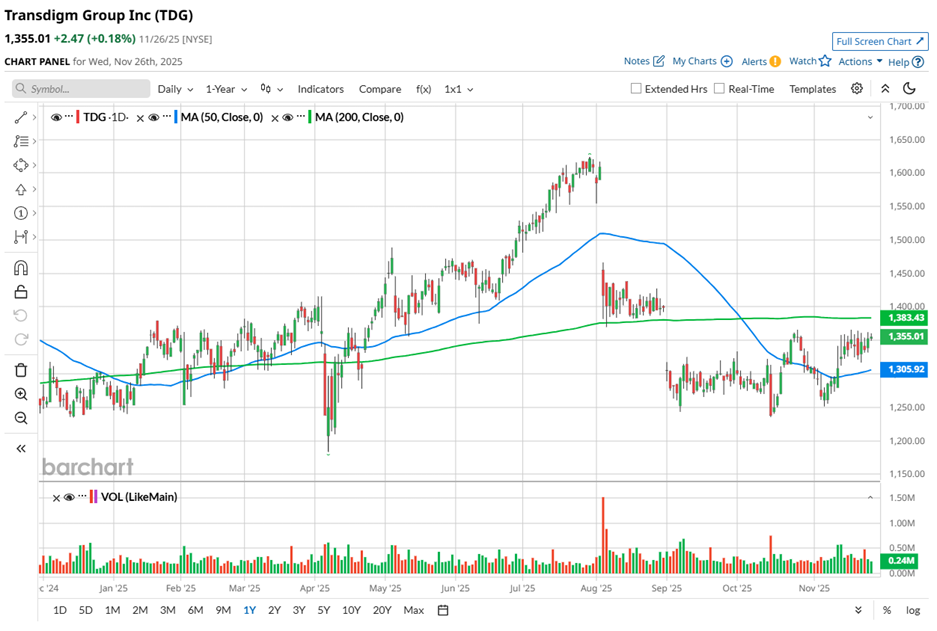937x631 pixels.
Task: Zoom out of the chart
Action: click(20, 418)
